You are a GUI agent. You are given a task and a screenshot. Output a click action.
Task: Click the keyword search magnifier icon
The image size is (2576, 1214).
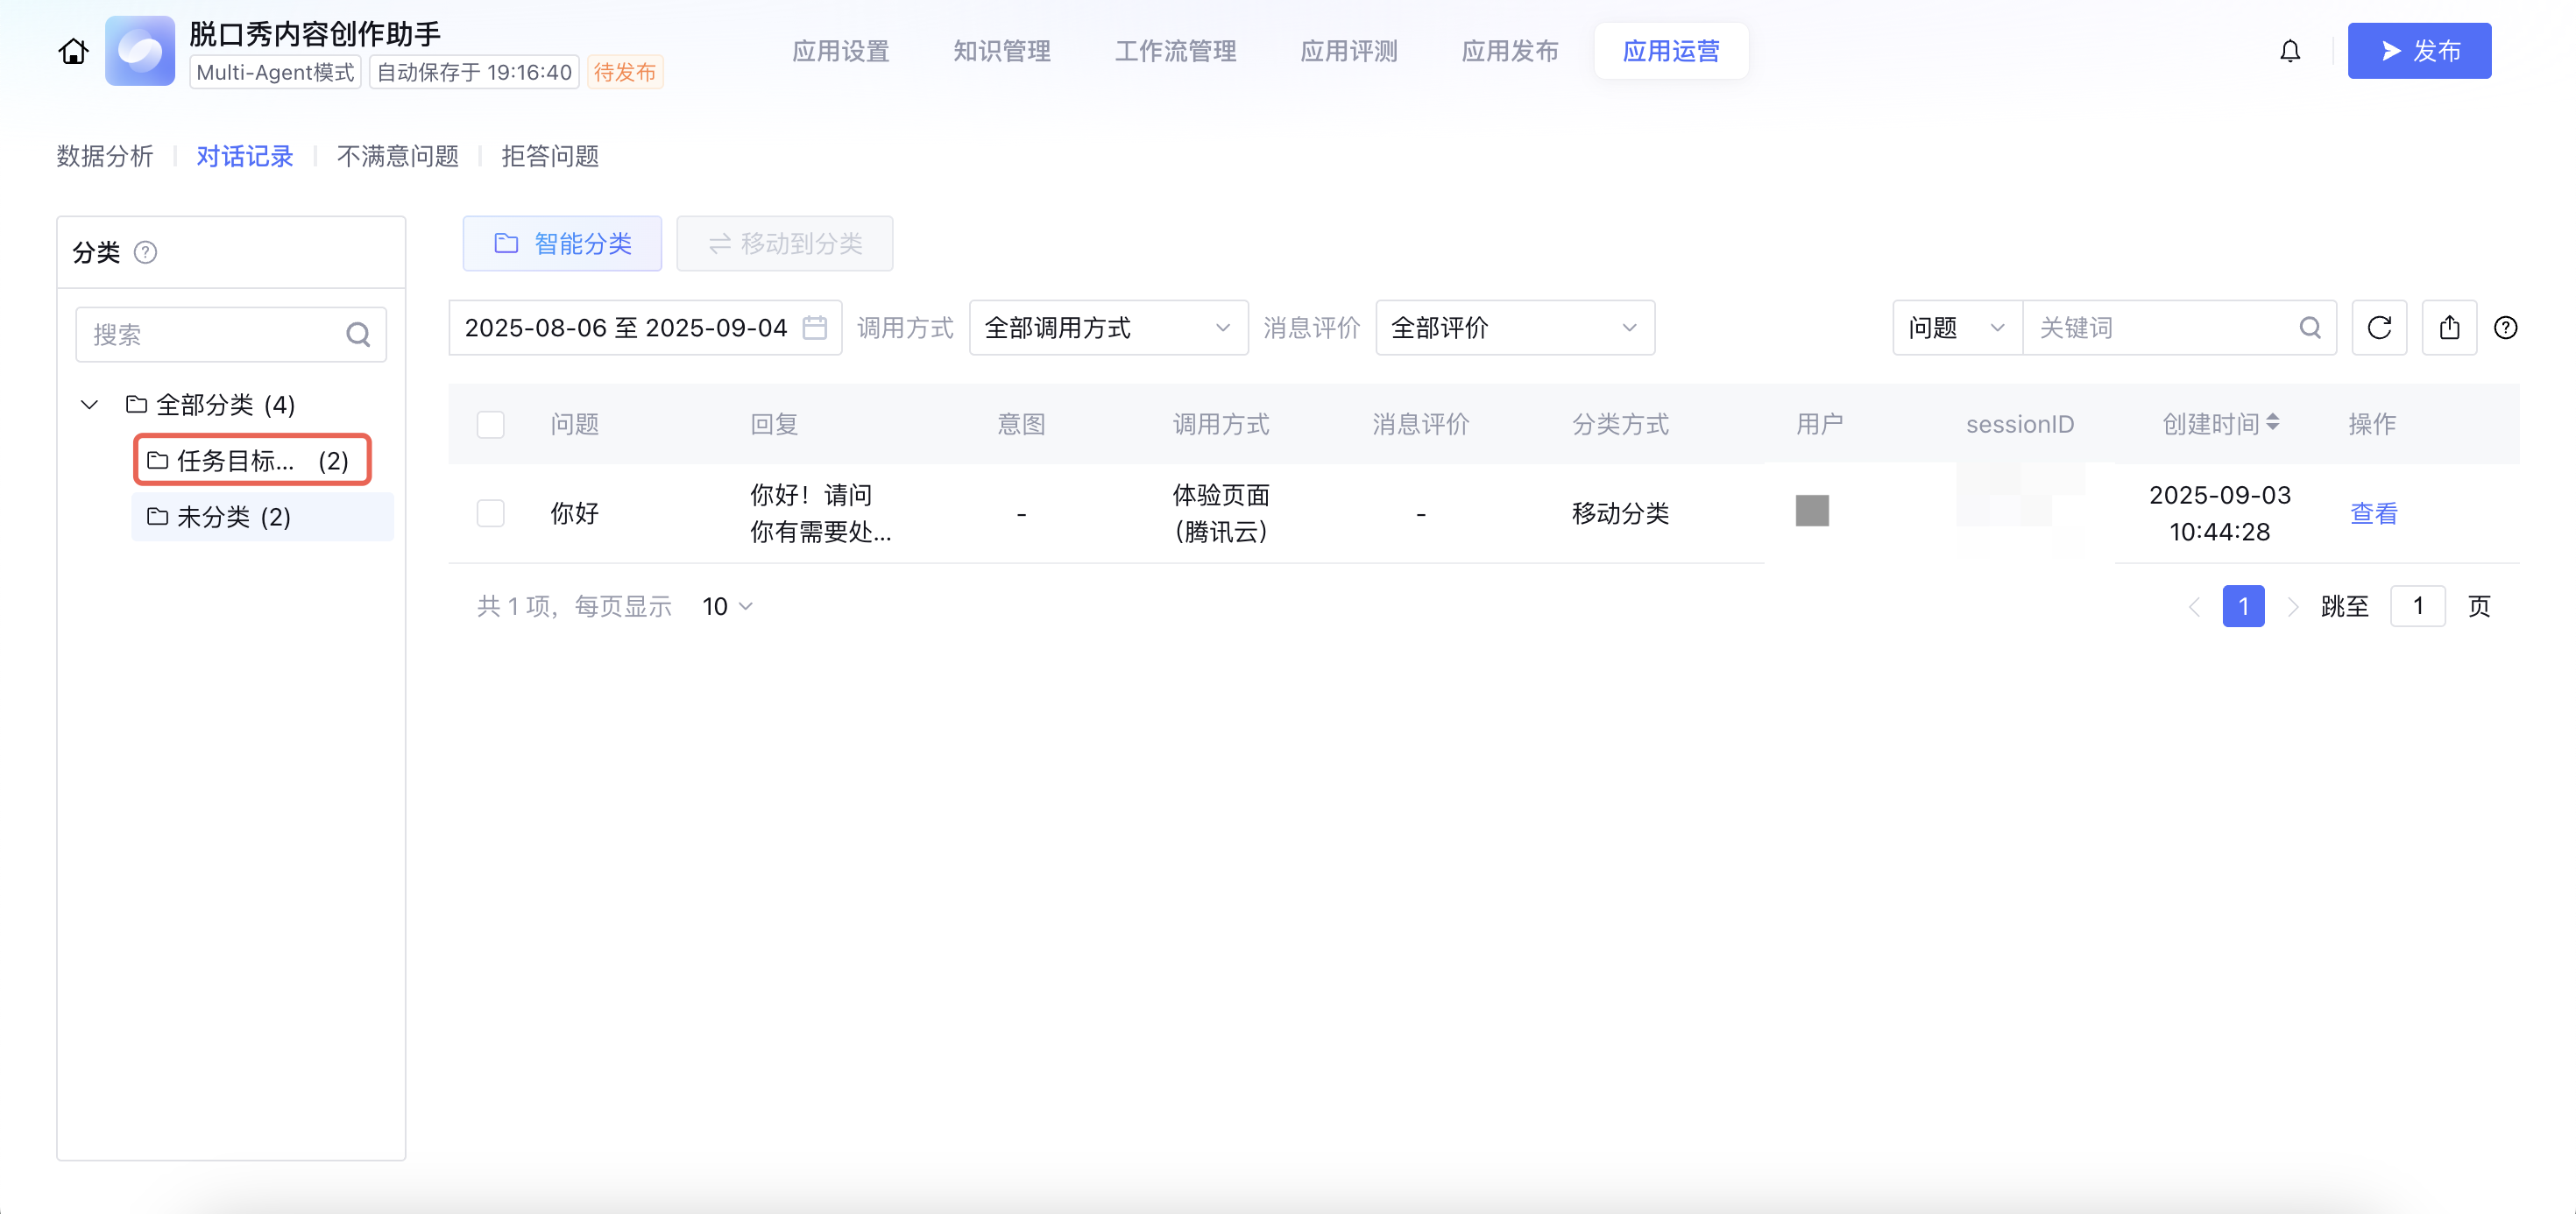[x=2310, y=328]
